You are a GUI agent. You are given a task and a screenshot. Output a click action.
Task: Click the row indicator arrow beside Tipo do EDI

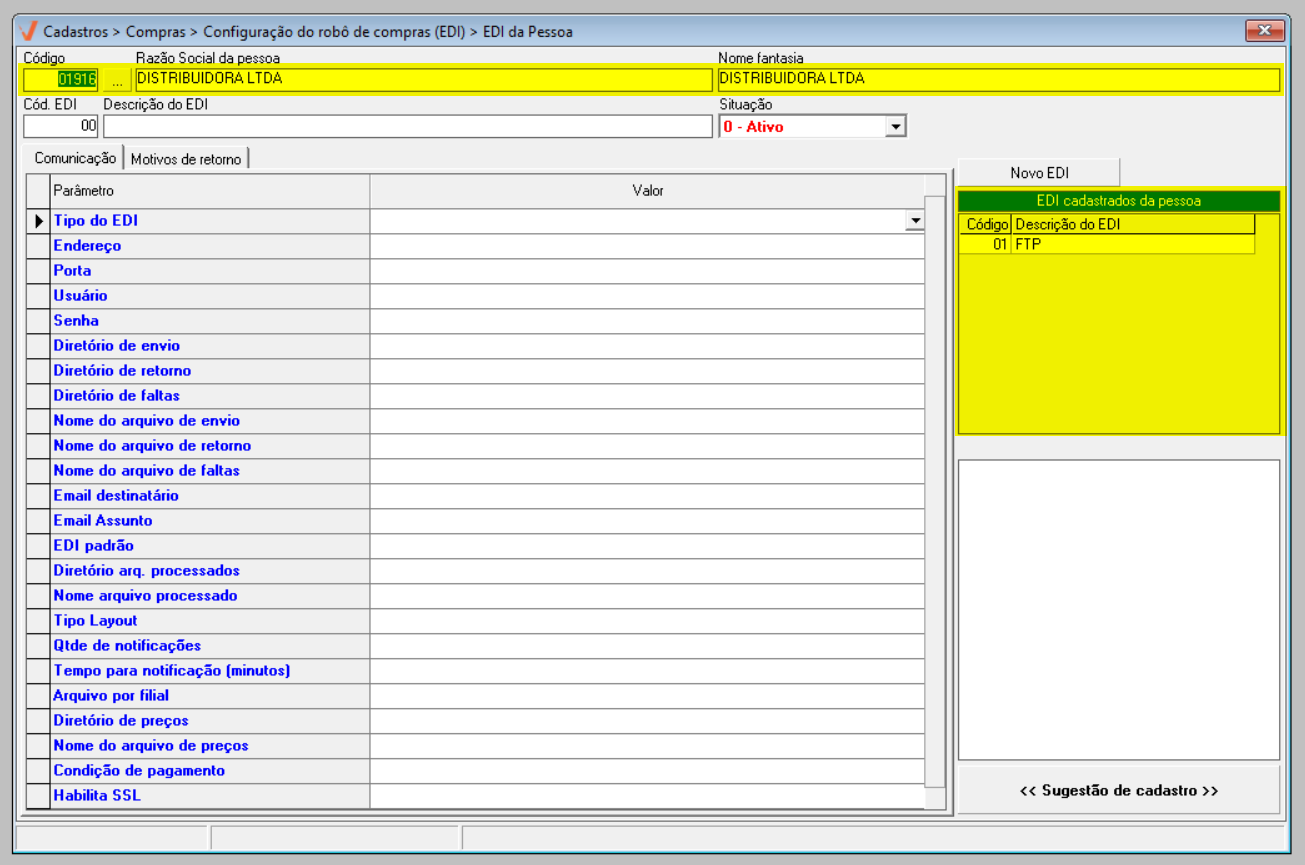pyautogui.click(x=38, y=221)
